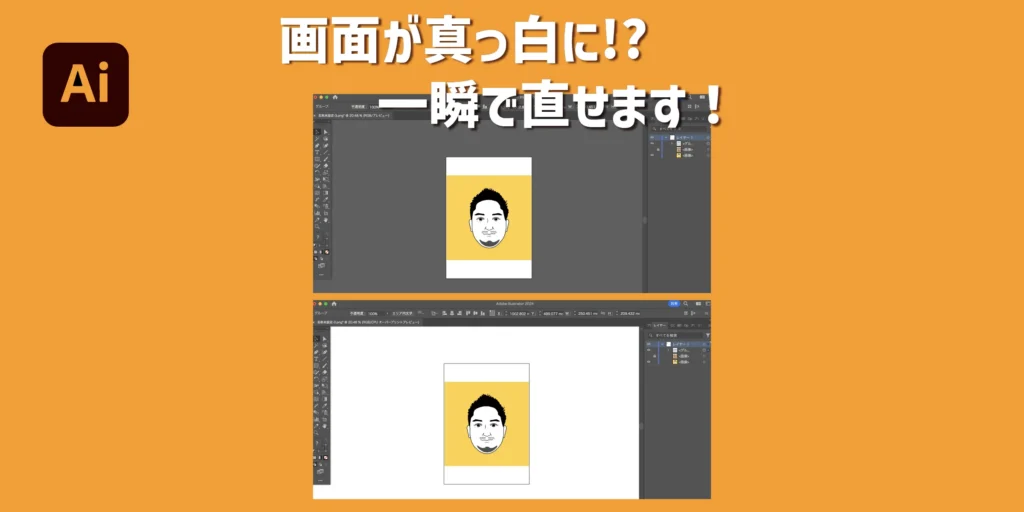Choose the Magic Wand tool in lower window

point(317,345)
